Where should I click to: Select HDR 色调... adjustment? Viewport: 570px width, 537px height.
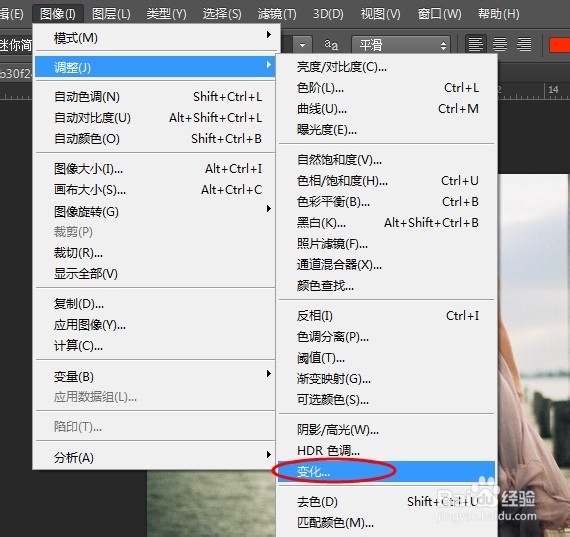386,451
